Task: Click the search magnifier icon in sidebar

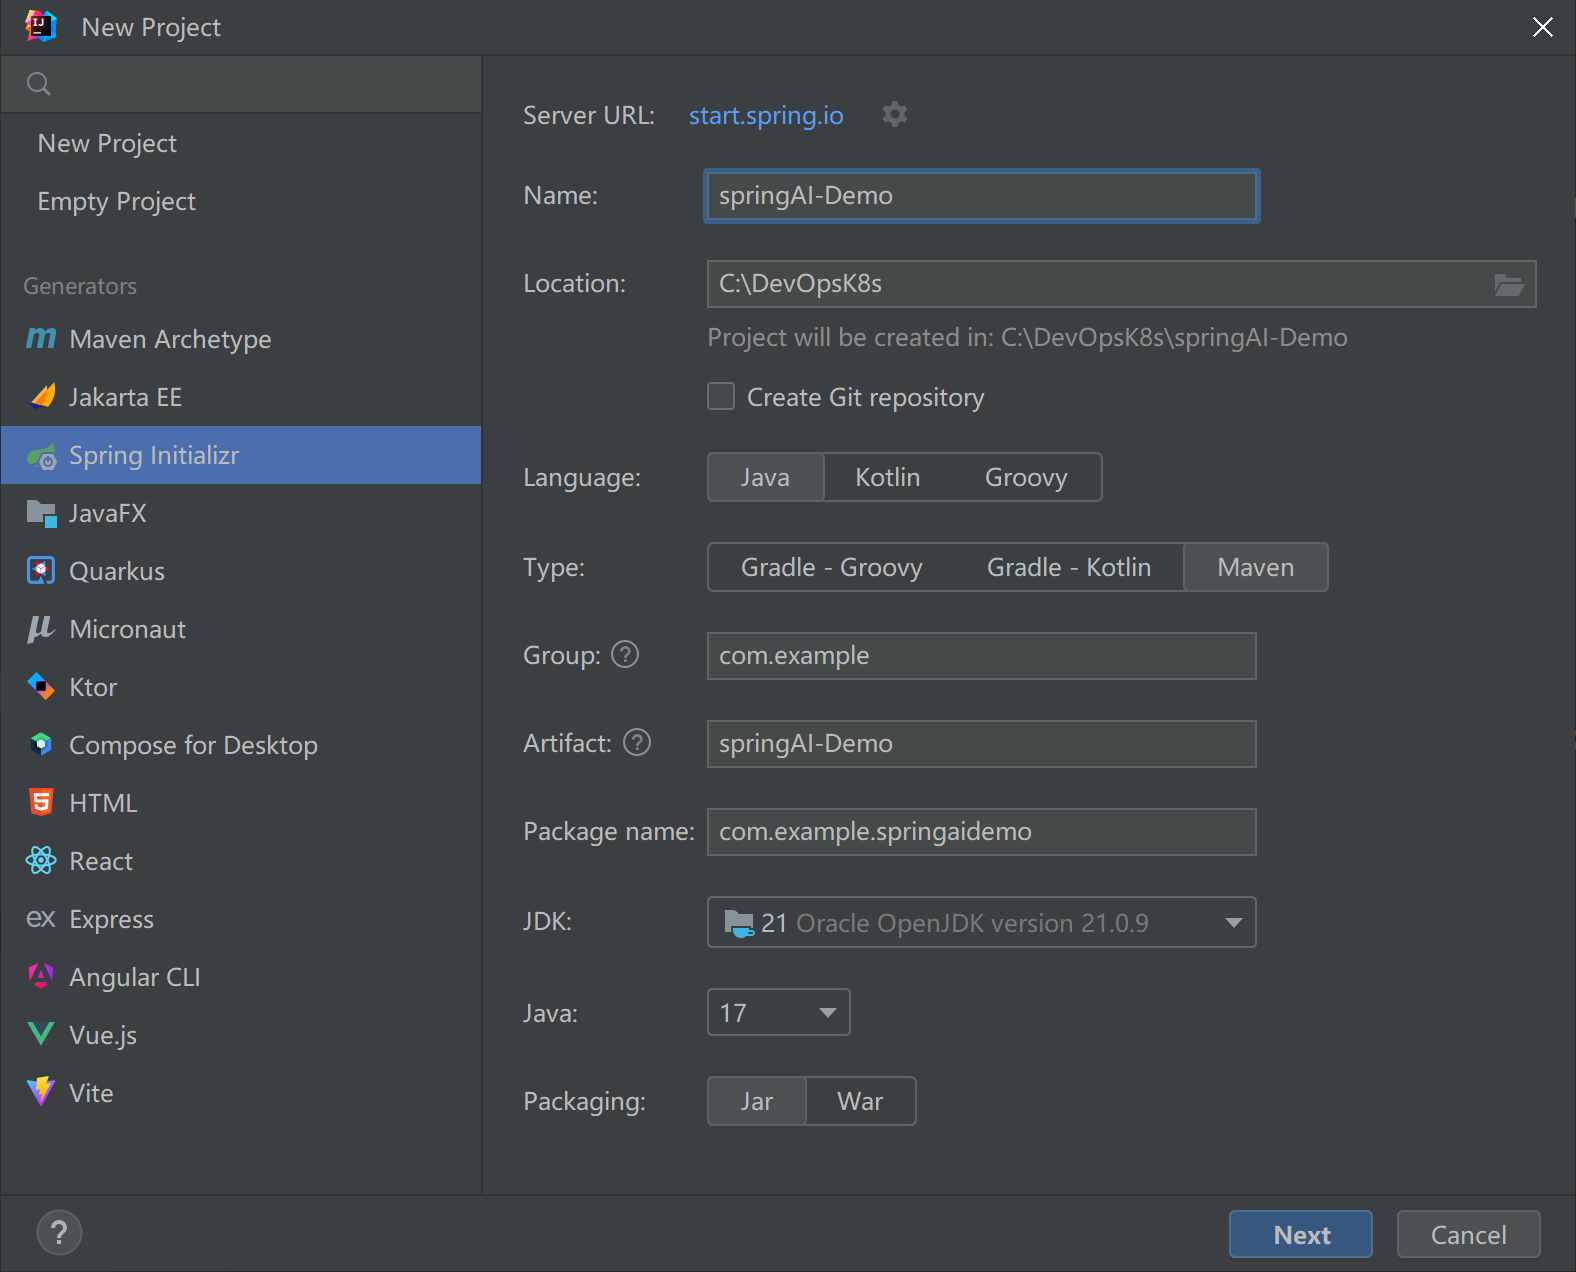Action: coord(39,84)
